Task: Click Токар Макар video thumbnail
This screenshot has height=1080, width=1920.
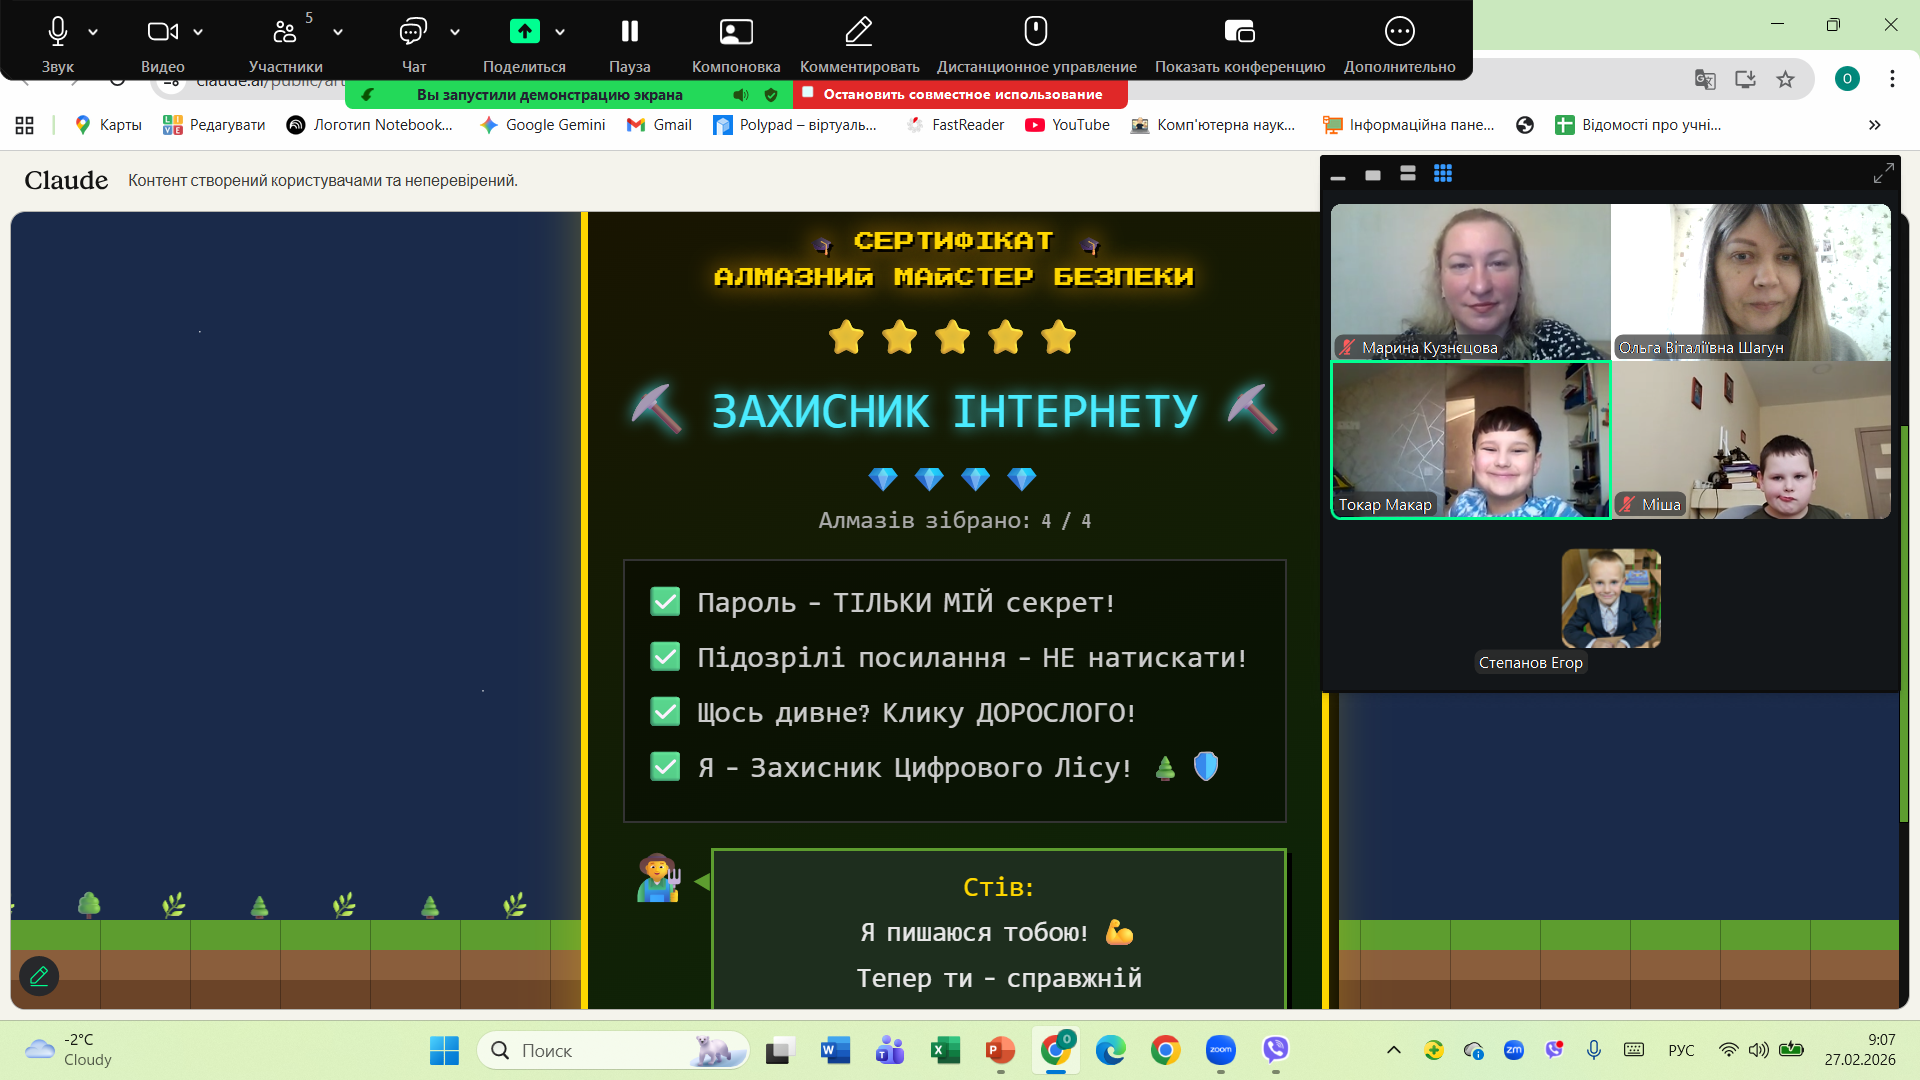Action: [1471, 440]
